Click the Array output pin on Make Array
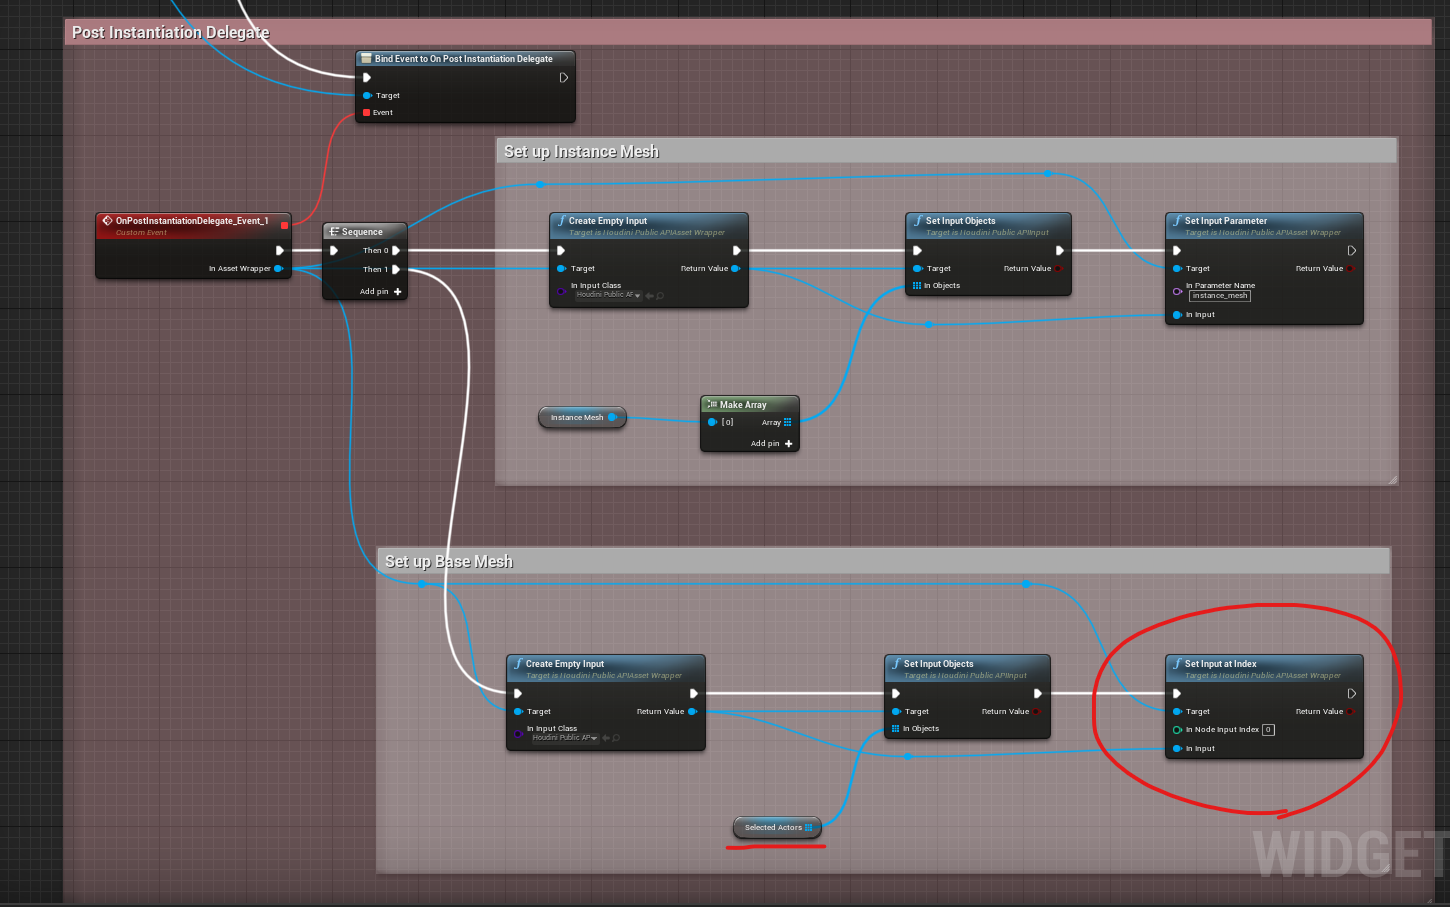This screenshot has width=1450, height=907. [x=788, y=421]
